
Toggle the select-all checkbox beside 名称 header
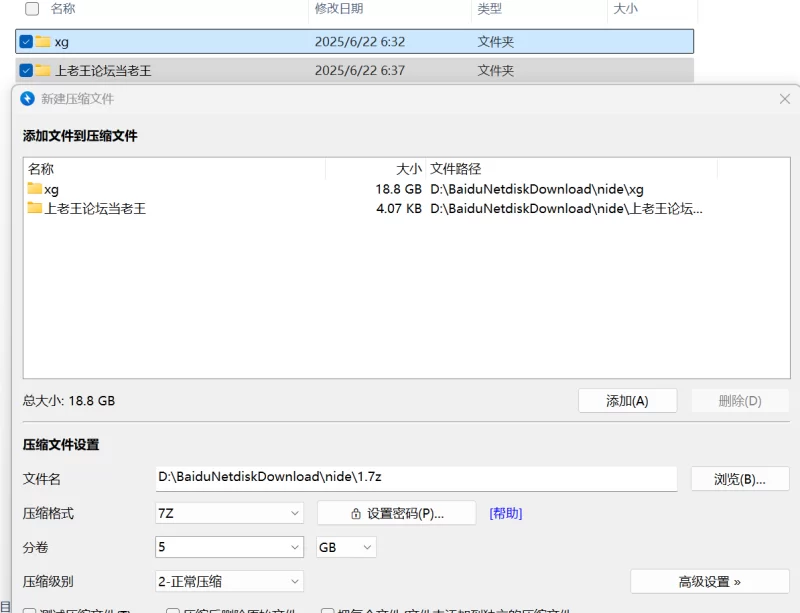tap(32, 9)
